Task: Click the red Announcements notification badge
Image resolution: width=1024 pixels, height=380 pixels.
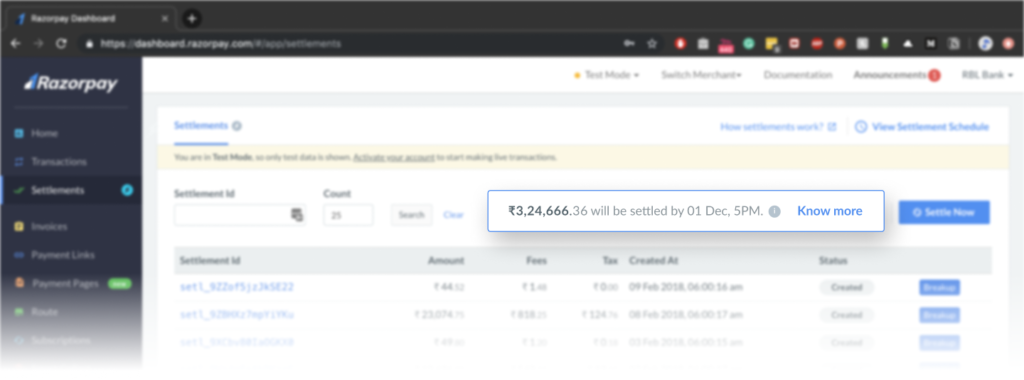Action: (x=934, y=75)
